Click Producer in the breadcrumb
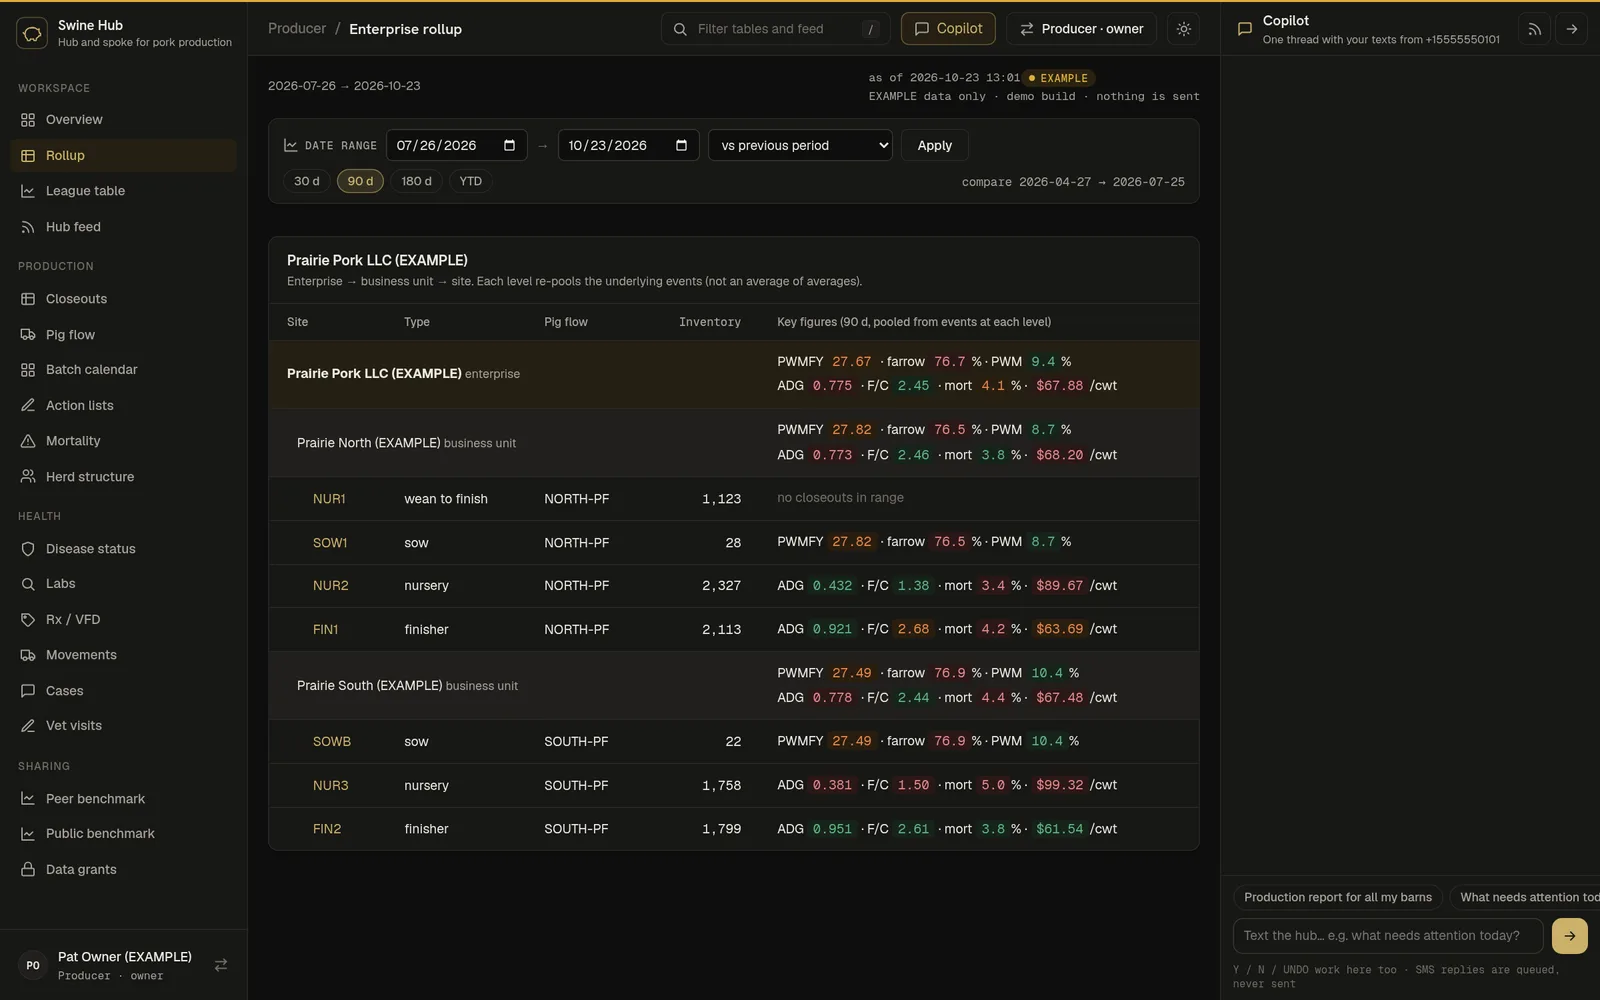Image resolution: width=1600 pixels, height=1000 pixels. click(x=297, y=29)
